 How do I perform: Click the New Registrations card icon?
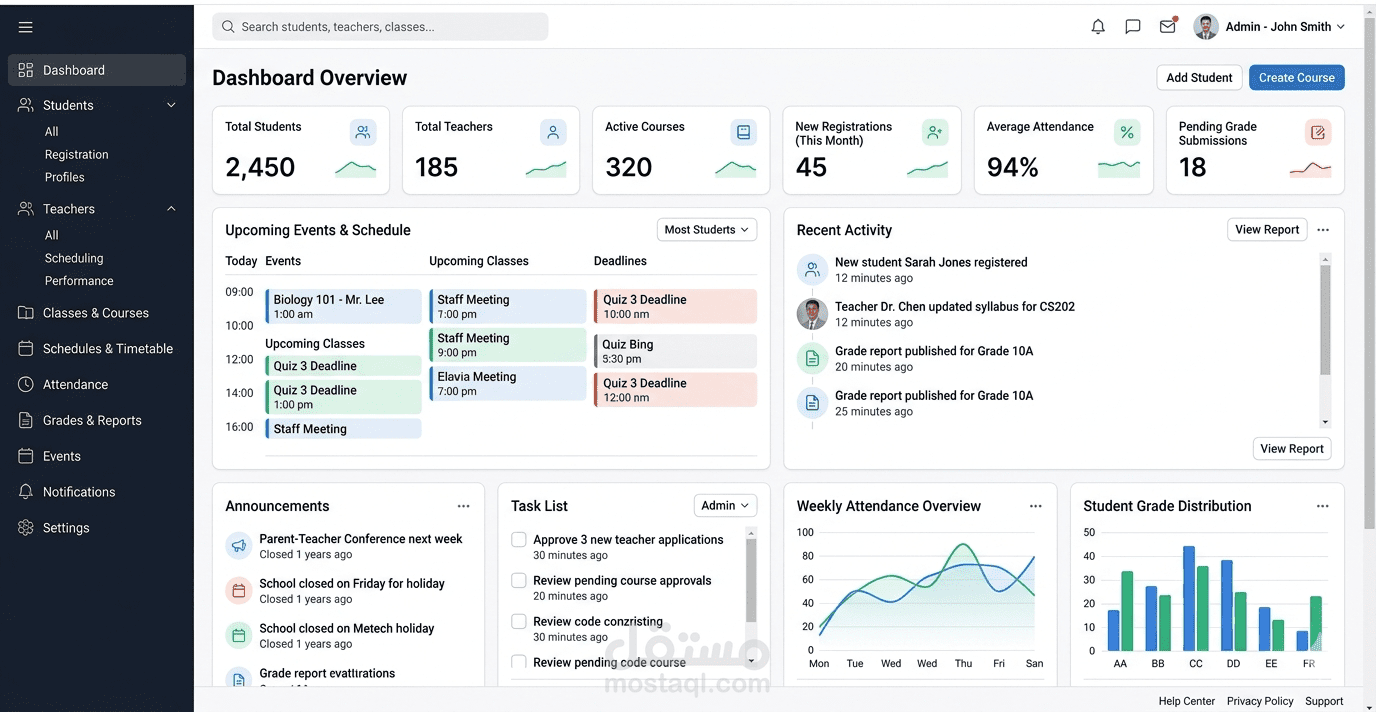(935, 132)
